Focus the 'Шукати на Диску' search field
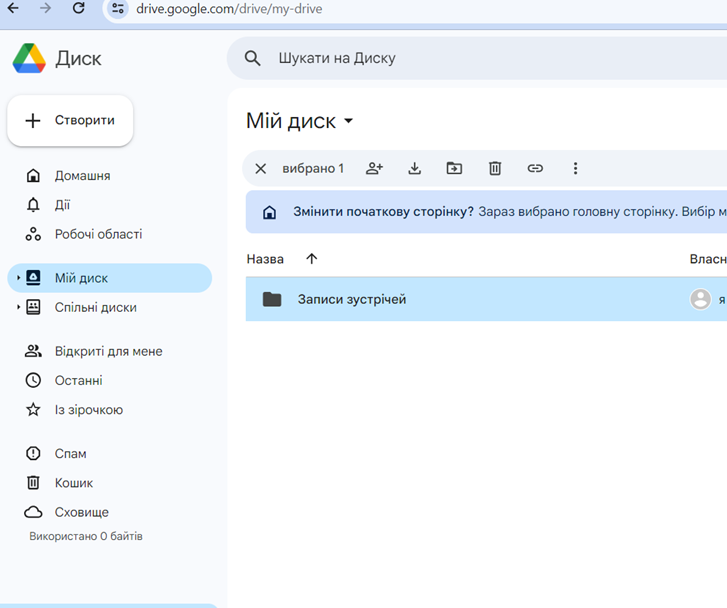Screen dimensions: 727x608 click(x=477, y=58)
